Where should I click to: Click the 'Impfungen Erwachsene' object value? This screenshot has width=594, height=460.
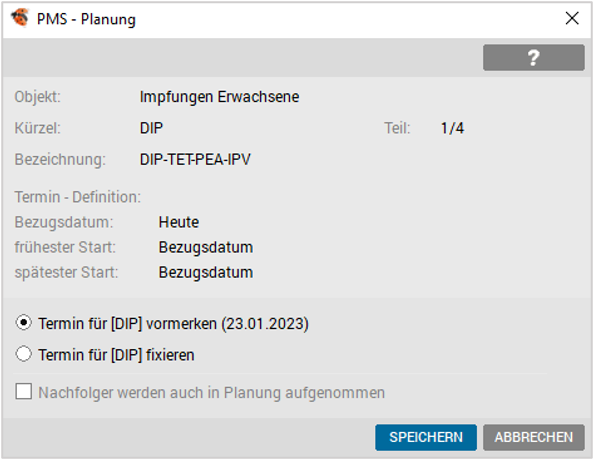coord(219,97)
